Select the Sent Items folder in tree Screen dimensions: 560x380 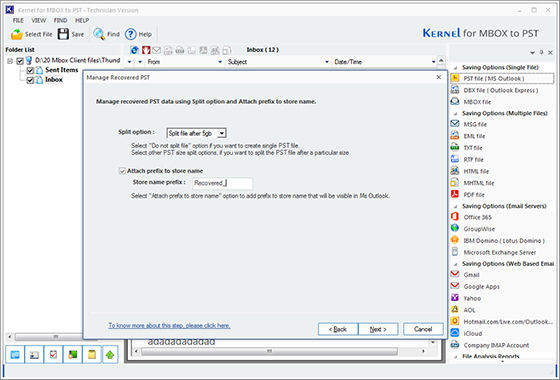point(61,70)
